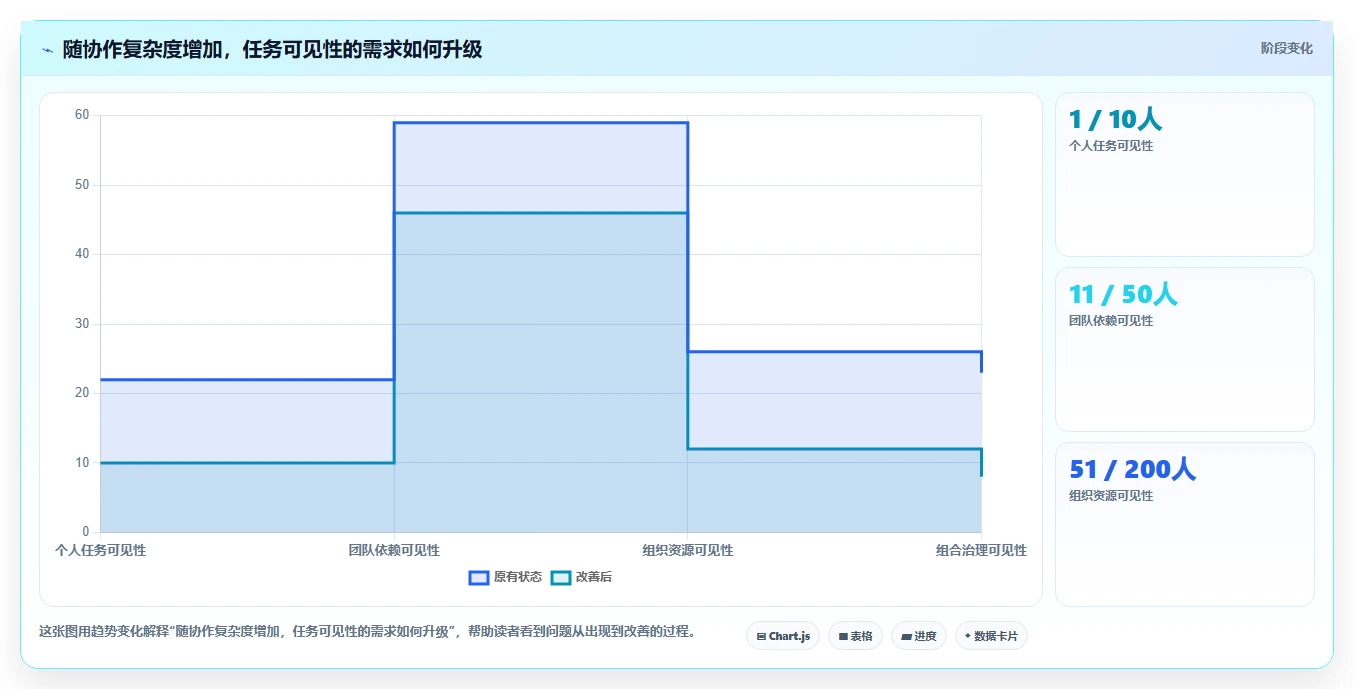Click the 个人任务可见性 caption in first card
The height and width of the screenshot is (689, 1354).
[x=1111, y=146]
